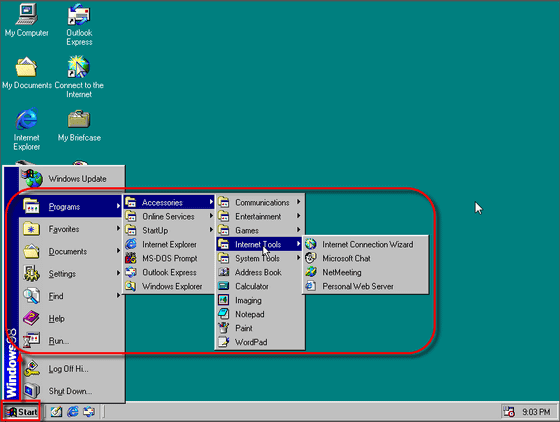Expand the Communications submenu
The image size is (560, 422).
coord(260,202)
